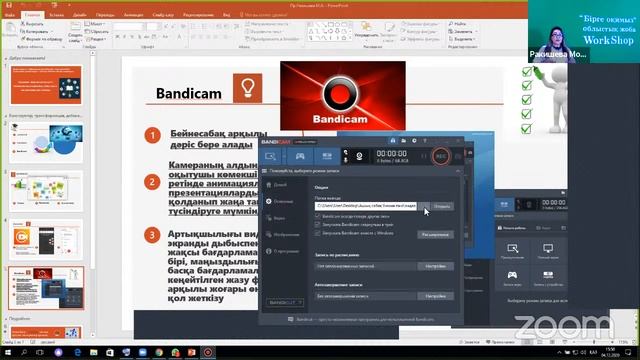Click the Cut command in Clipboard group
The image size is (640, 360).
pos(32,24)
